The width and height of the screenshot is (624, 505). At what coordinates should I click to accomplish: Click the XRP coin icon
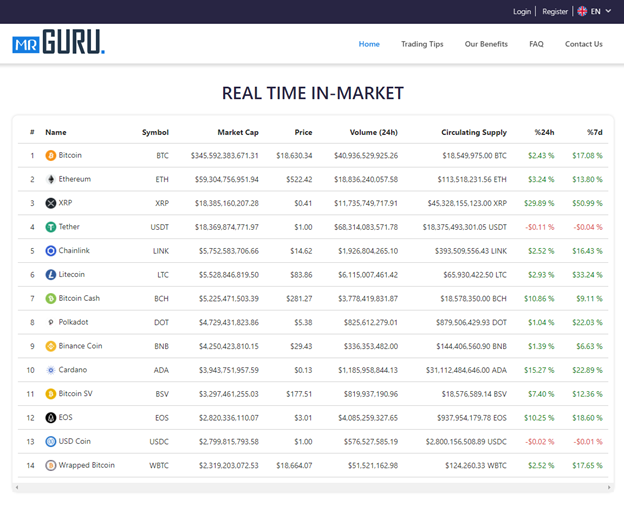(51, 203)
